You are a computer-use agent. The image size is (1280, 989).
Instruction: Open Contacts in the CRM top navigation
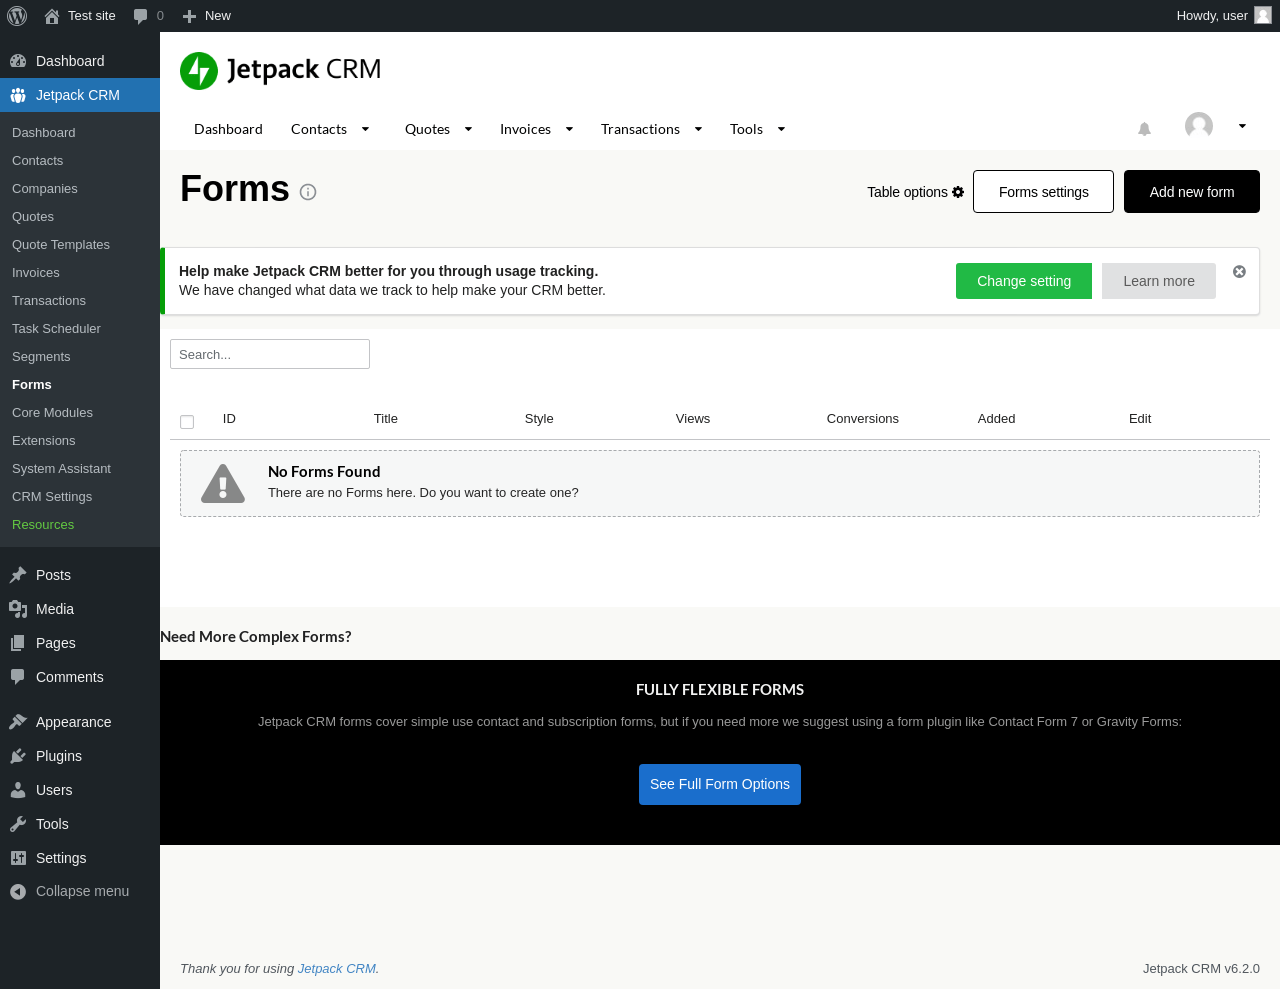pos(319,129)
